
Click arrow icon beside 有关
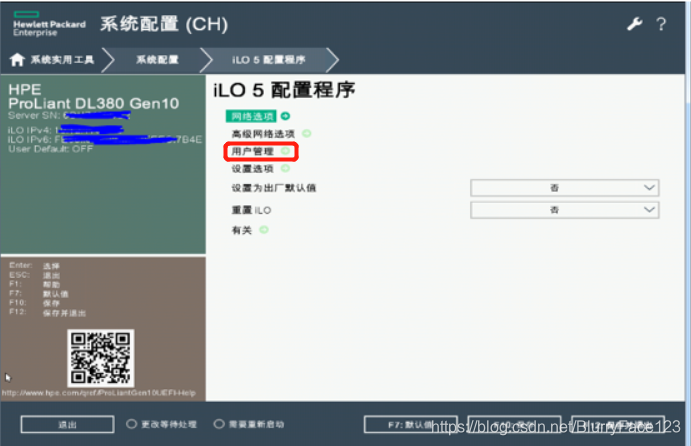tap(264, 230)
